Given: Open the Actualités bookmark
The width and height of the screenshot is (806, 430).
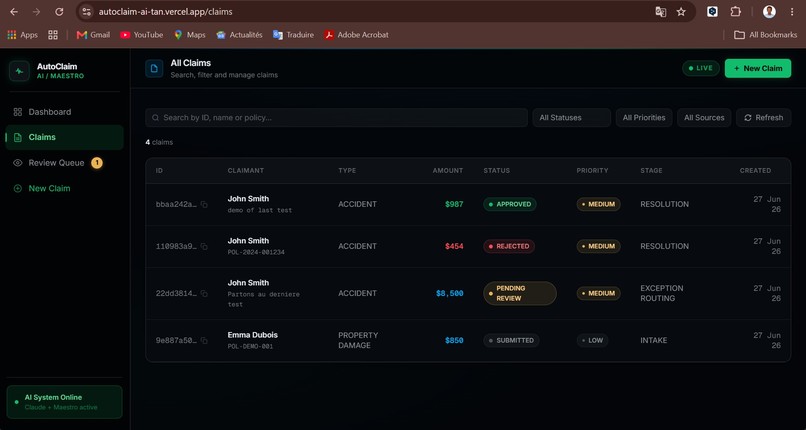Looking at the screenshot, I should click(x=239, y=35).
